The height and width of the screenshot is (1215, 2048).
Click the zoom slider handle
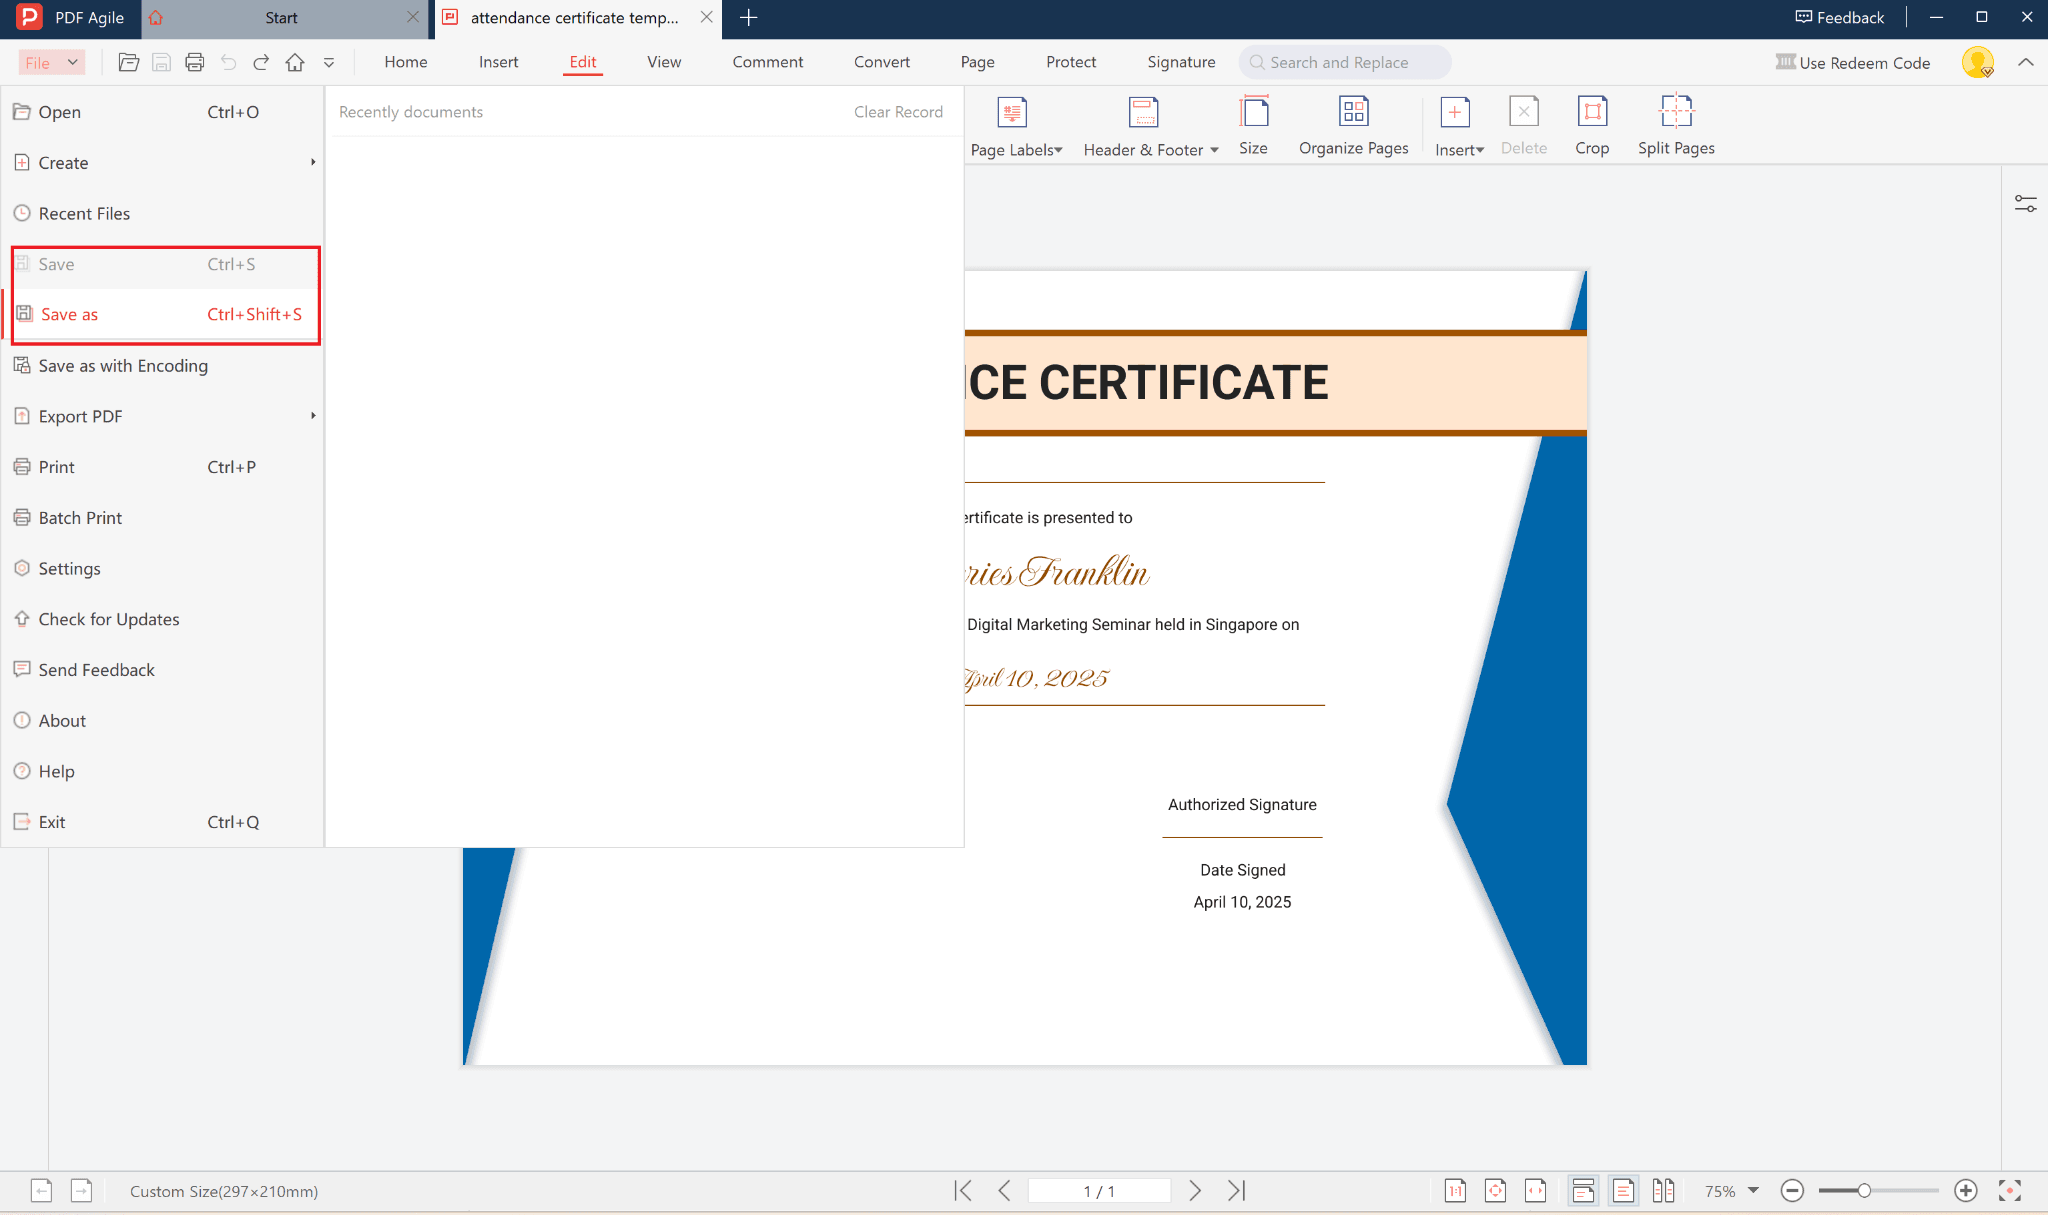coord(1864,1190)
